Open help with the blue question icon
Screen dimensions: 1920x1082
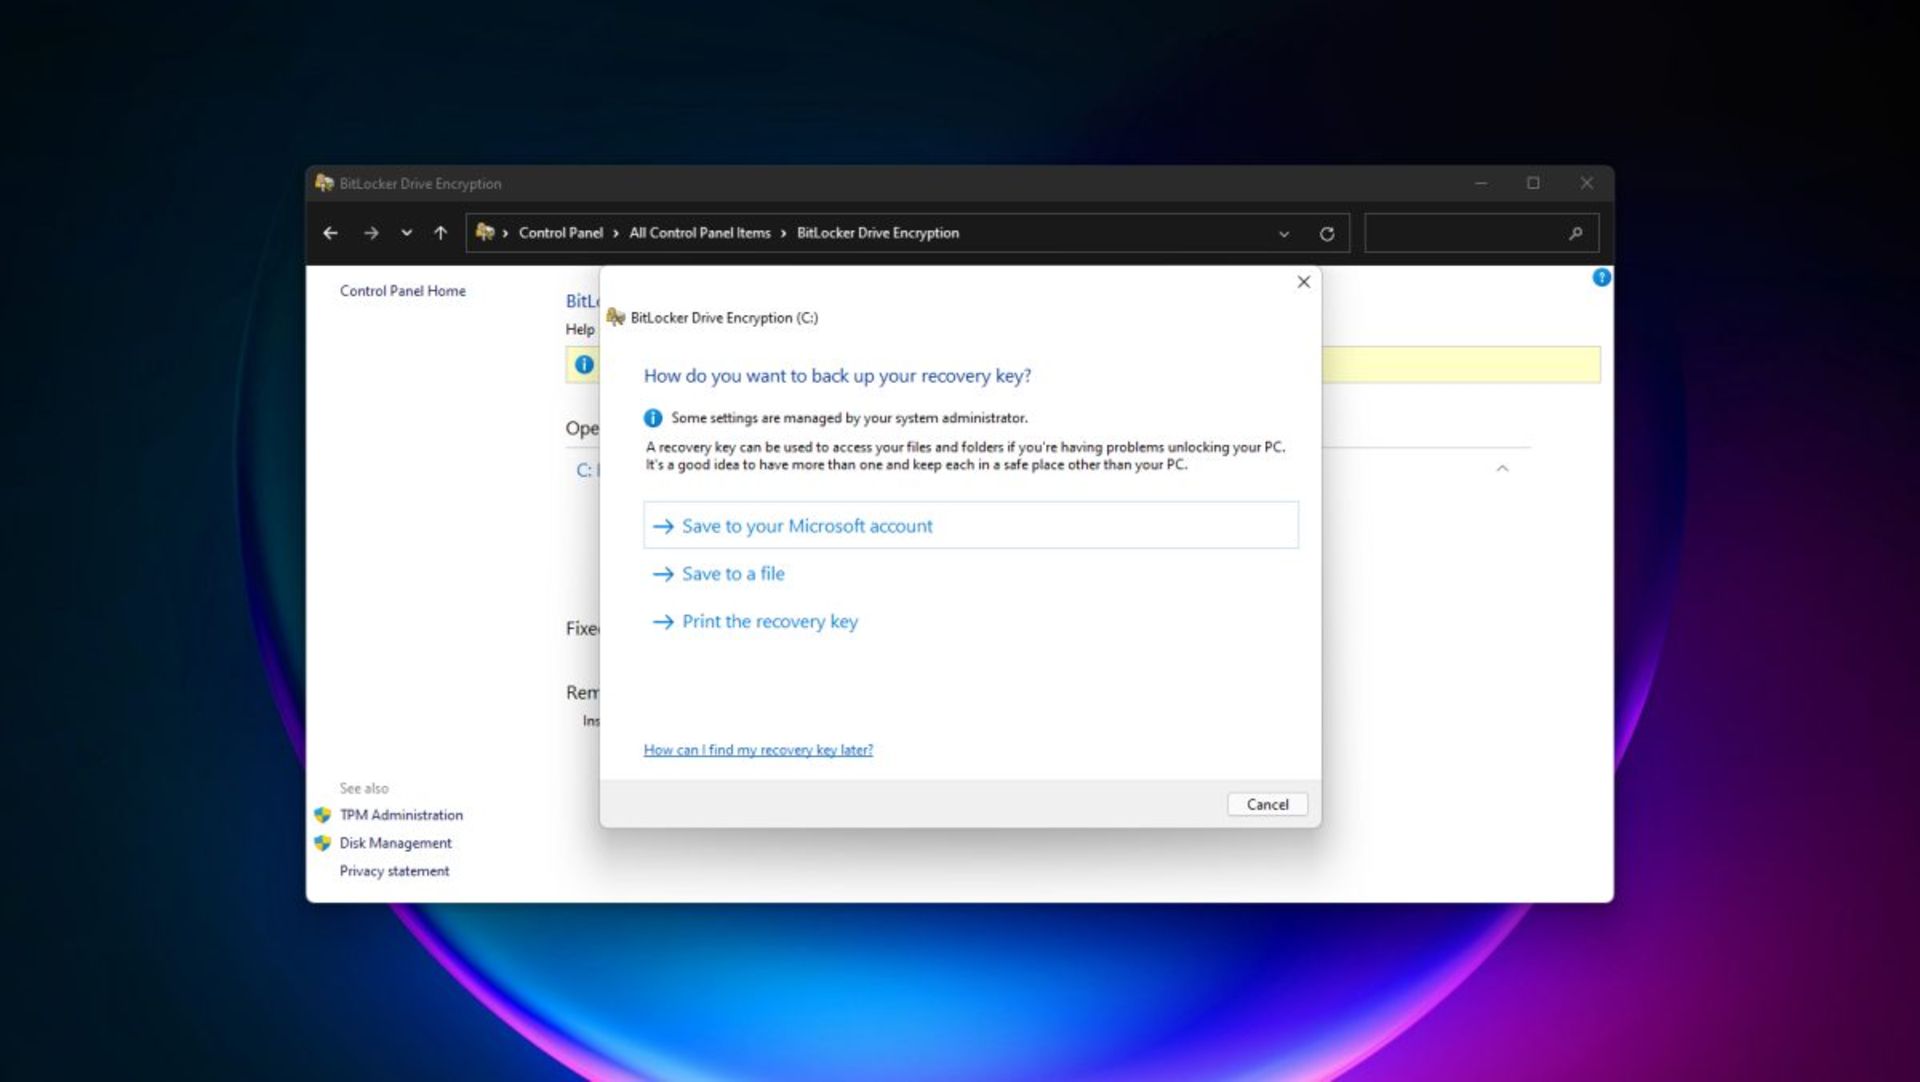click(x=1601, y=278)
